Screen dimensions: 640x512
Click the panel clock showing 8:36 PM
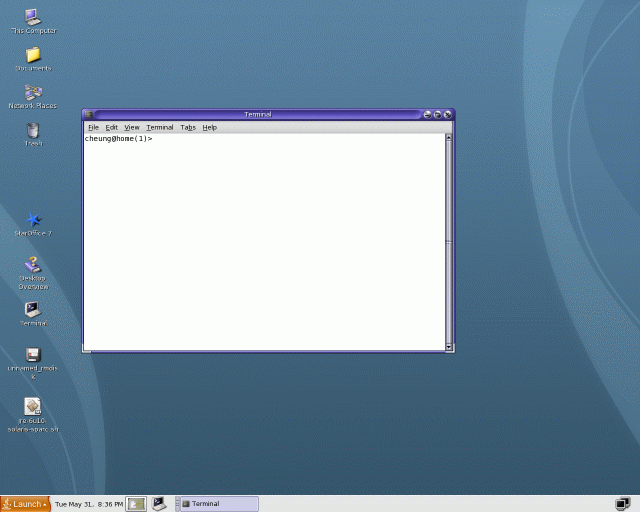[x=89, y=504]
